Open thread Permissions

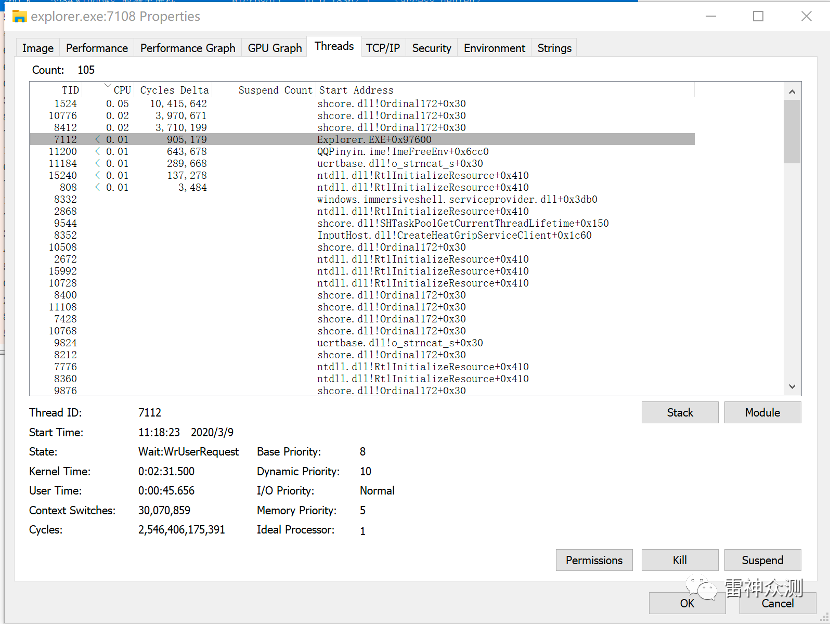coord(594,560)
